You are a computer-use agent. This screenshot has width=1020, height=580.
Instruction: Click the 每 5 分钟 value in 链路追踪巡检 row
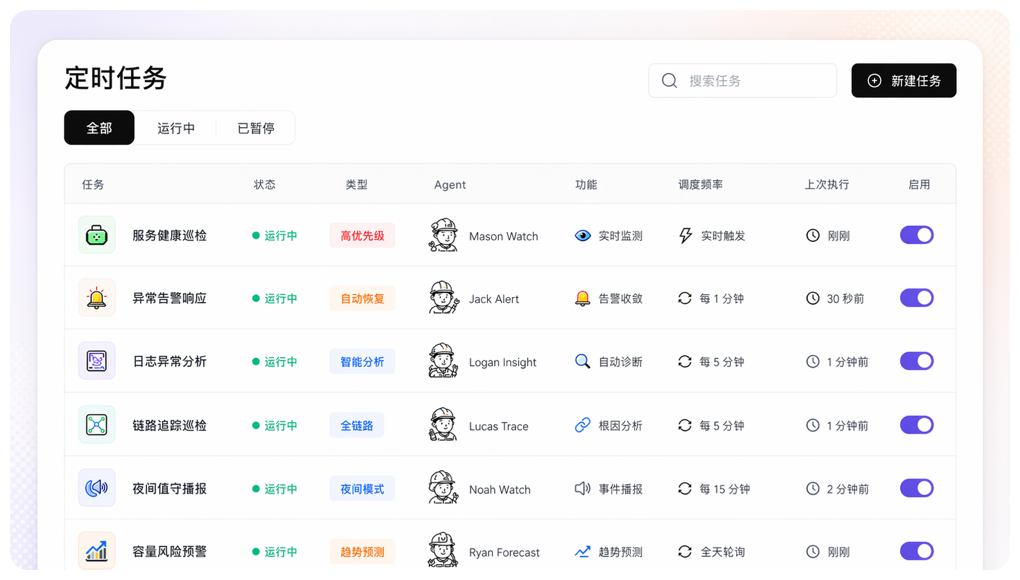(721, 425)
